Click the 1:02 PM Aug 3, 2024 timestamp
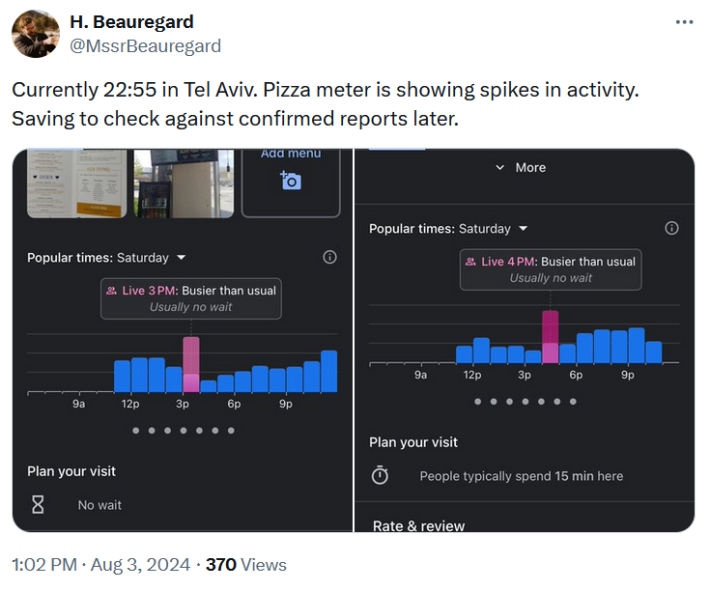 click(x=100, y=565)
